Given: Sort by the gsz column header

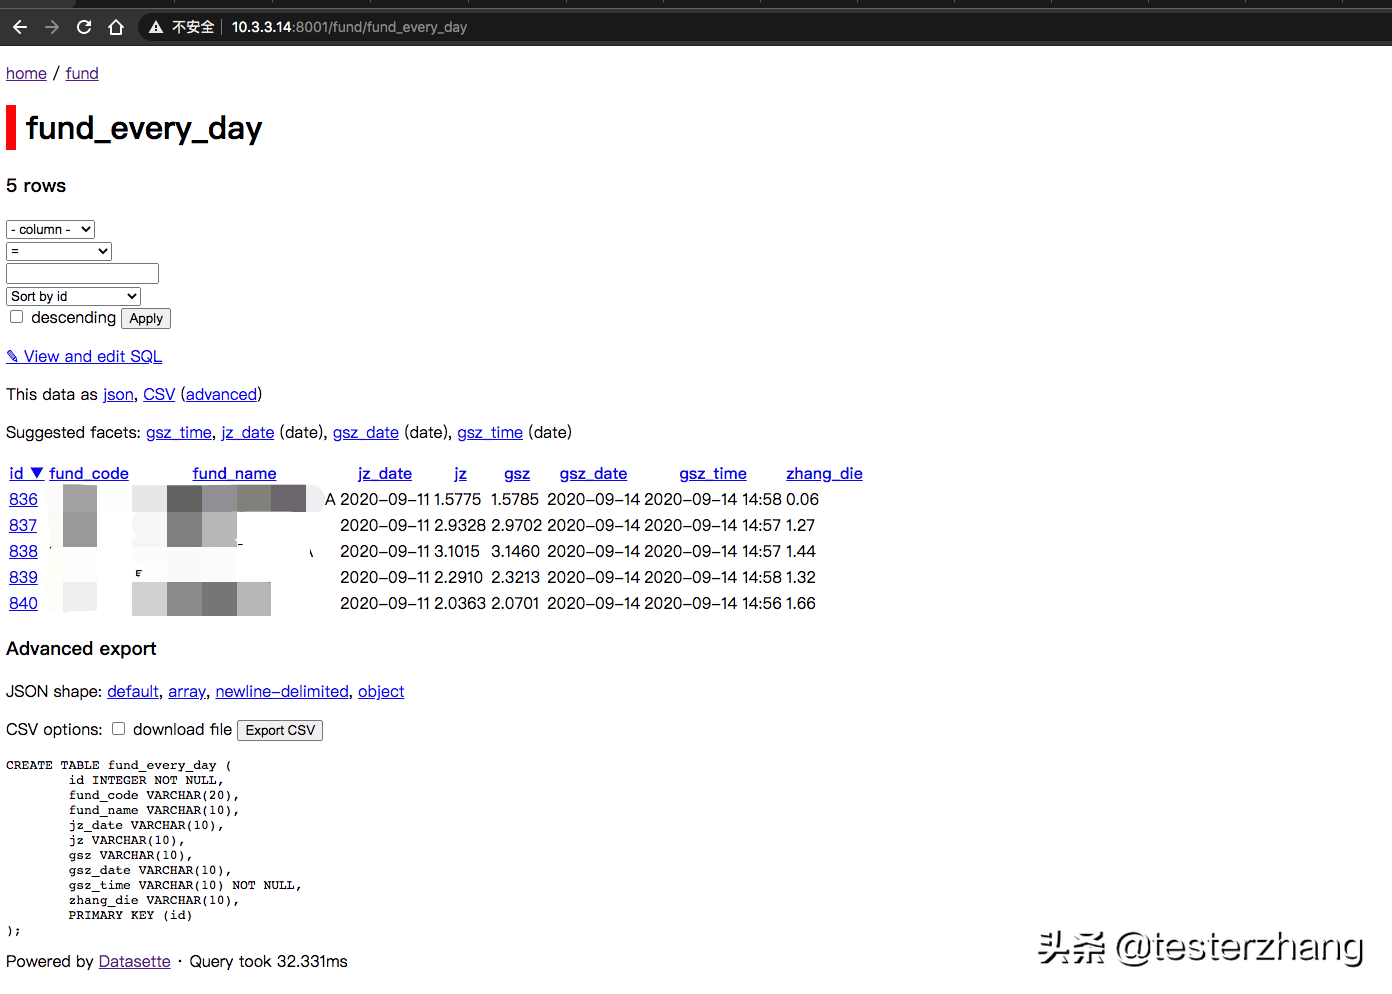Looking at the screenshot, I should (517, 473).
